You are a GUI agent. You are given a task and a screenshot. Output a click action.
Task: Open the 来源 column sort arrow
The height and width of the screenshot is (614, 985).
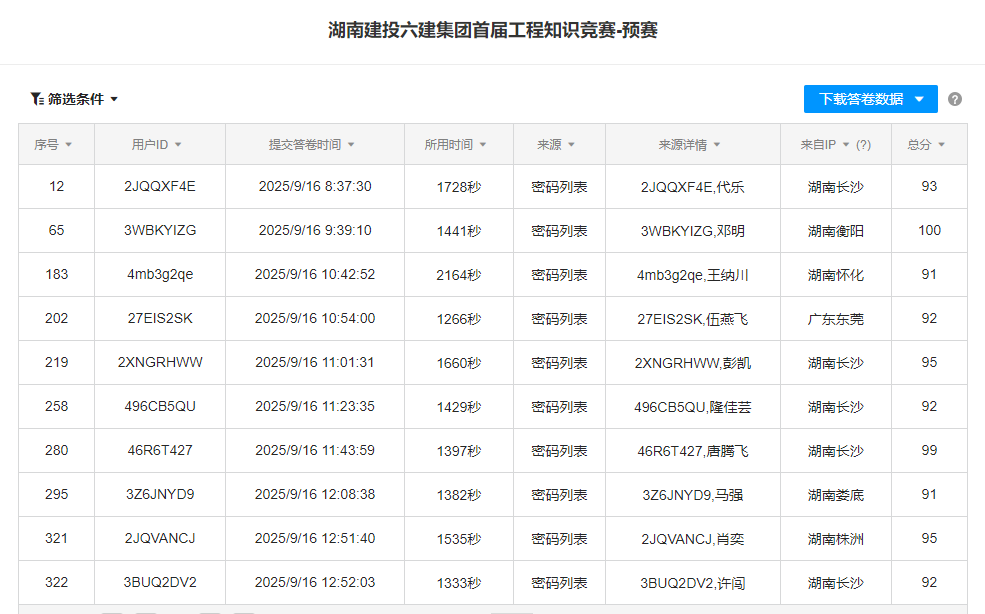pos(571,145)
